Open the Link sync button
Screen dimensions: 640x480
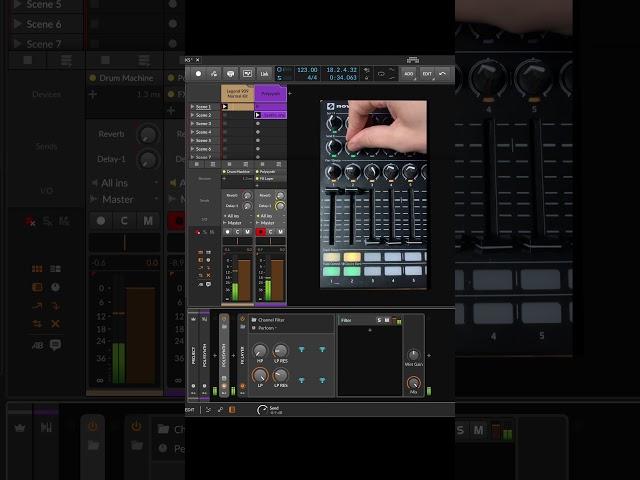[x=265, y=73]
